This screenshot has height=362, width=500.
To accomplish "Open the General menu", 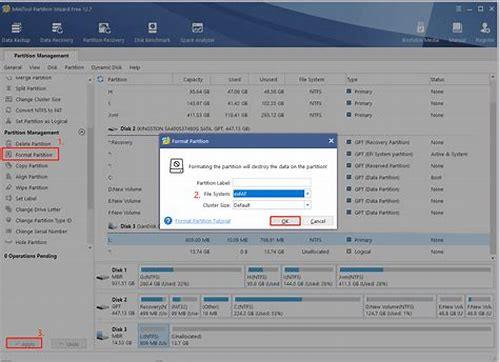I will click(13, 67).
